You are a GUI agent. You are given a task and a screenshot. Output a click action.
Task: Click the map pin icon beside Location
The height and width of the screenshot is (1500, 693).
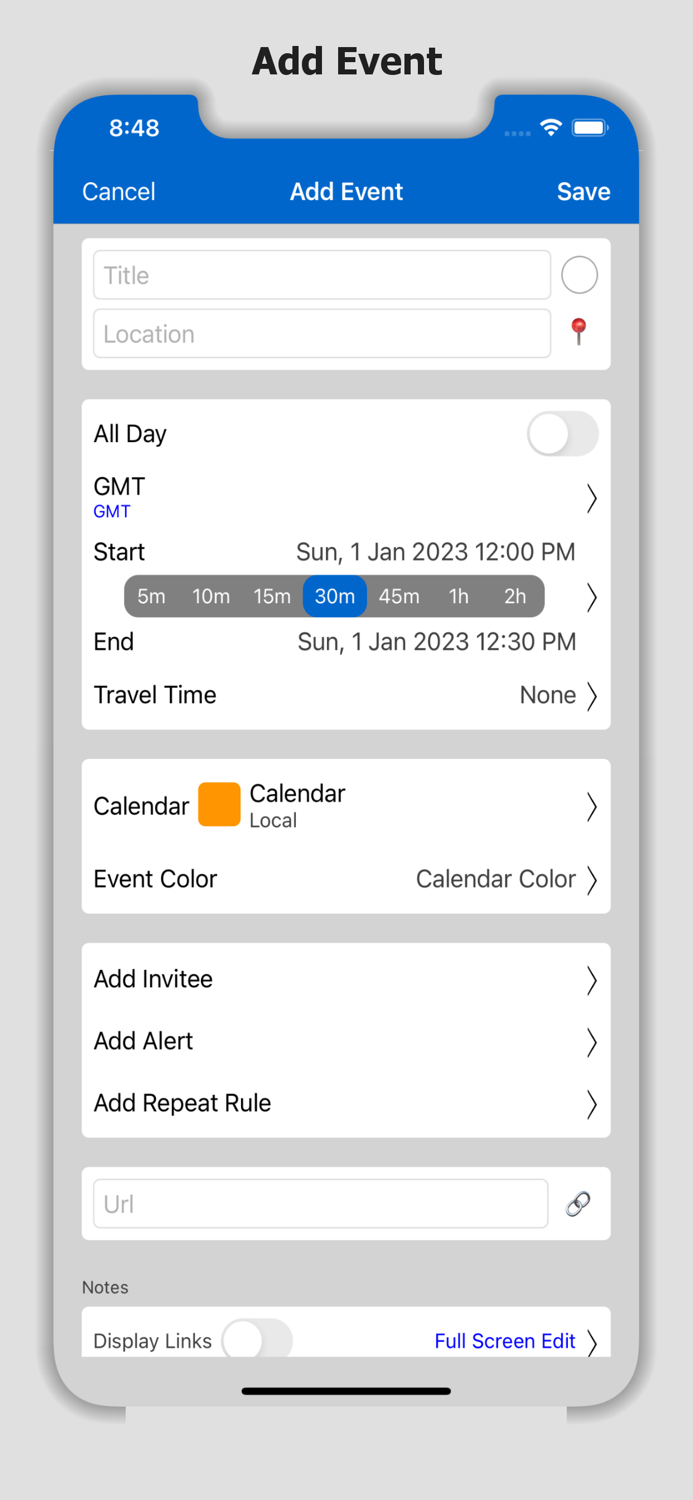579,333
